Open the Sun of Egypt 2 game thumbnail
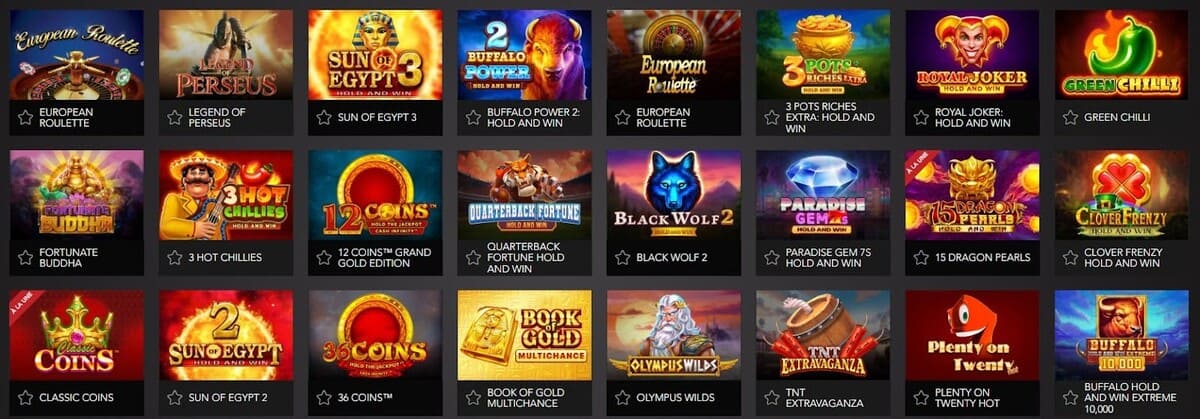1200x419 pixels. (x=226, y=335)
